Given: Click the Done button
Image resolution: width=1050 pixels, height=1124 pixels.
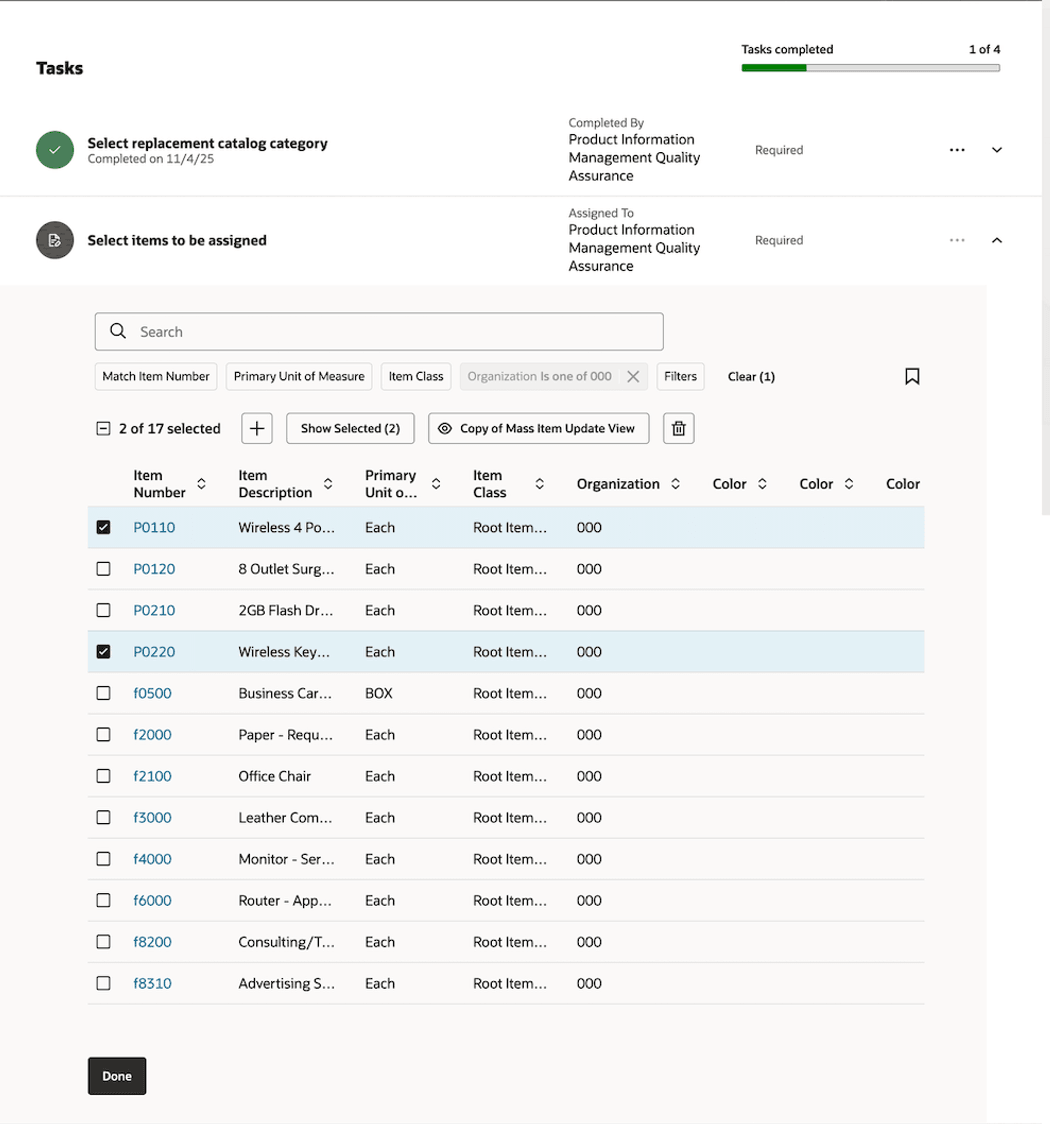Looking at the screenshot, I should coord(117,1076).
